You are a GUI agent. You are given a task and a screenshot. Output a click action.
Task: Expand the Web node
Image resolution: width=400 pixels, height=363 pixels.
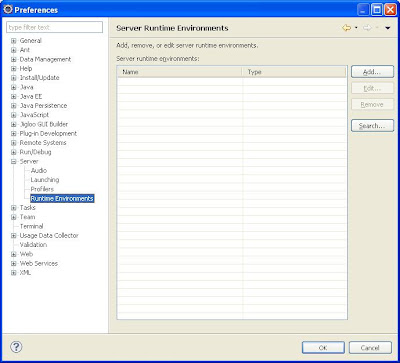pyautogui.click(x=14, y=254)
